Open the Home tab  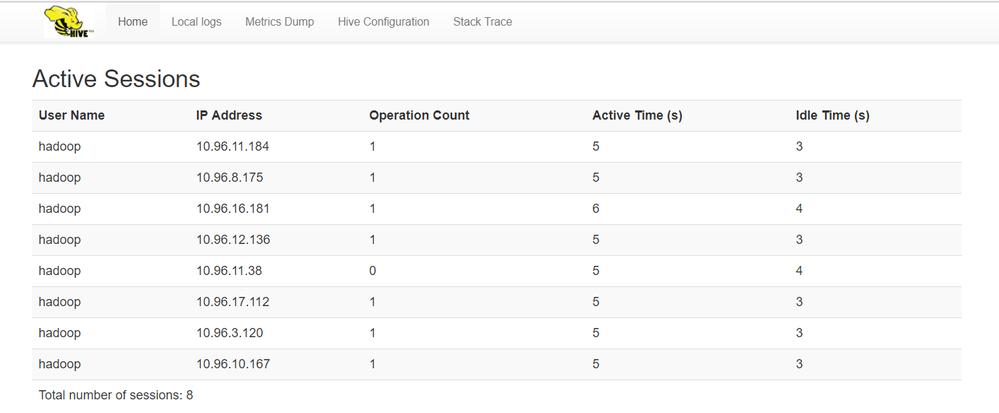click(x=133, y=22)
